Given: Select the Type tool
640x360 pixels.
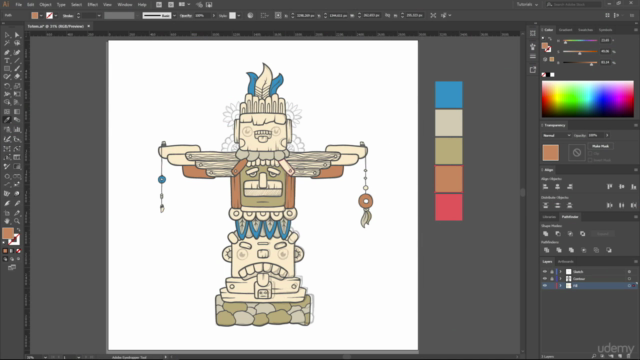Looking at the screenshot, I should pyautogui.click(x=7, y=60).
